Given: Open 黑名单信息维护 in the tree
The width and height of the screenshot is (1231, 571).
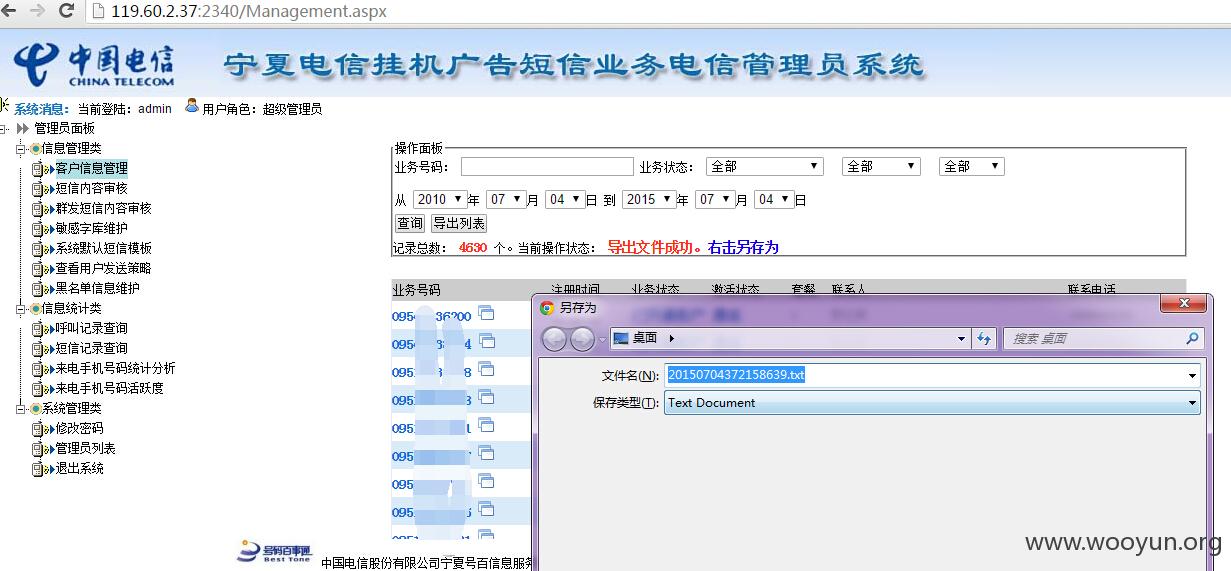Looking at the screenshot, I should pos(97,288).
